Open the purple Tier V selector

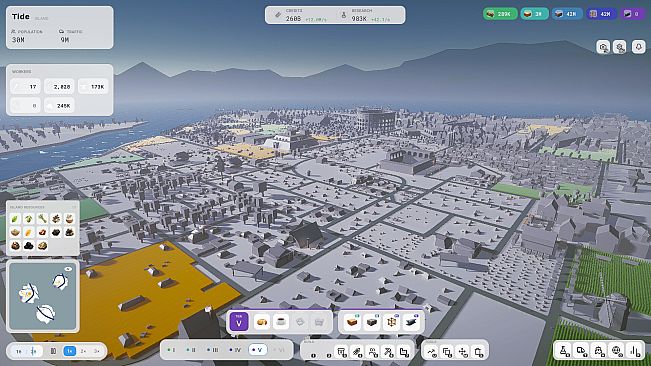click(x=239, y=322)
